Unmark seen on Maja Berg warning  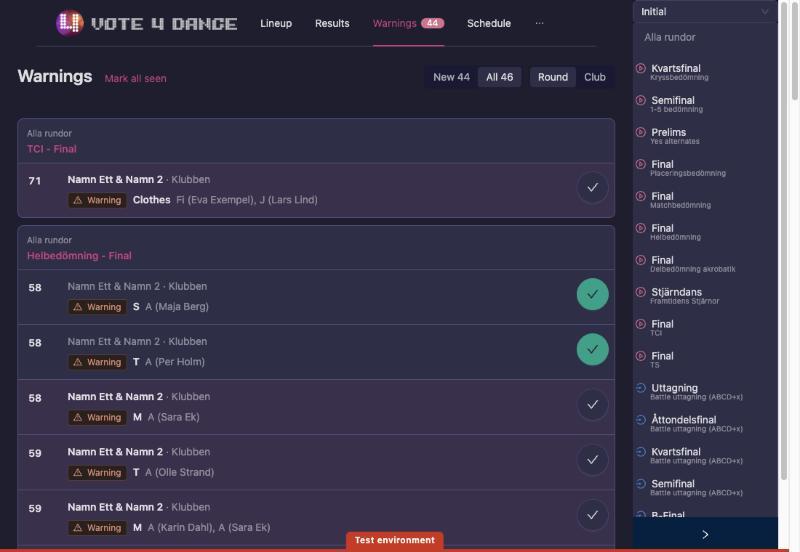click(x=592, y=294)
